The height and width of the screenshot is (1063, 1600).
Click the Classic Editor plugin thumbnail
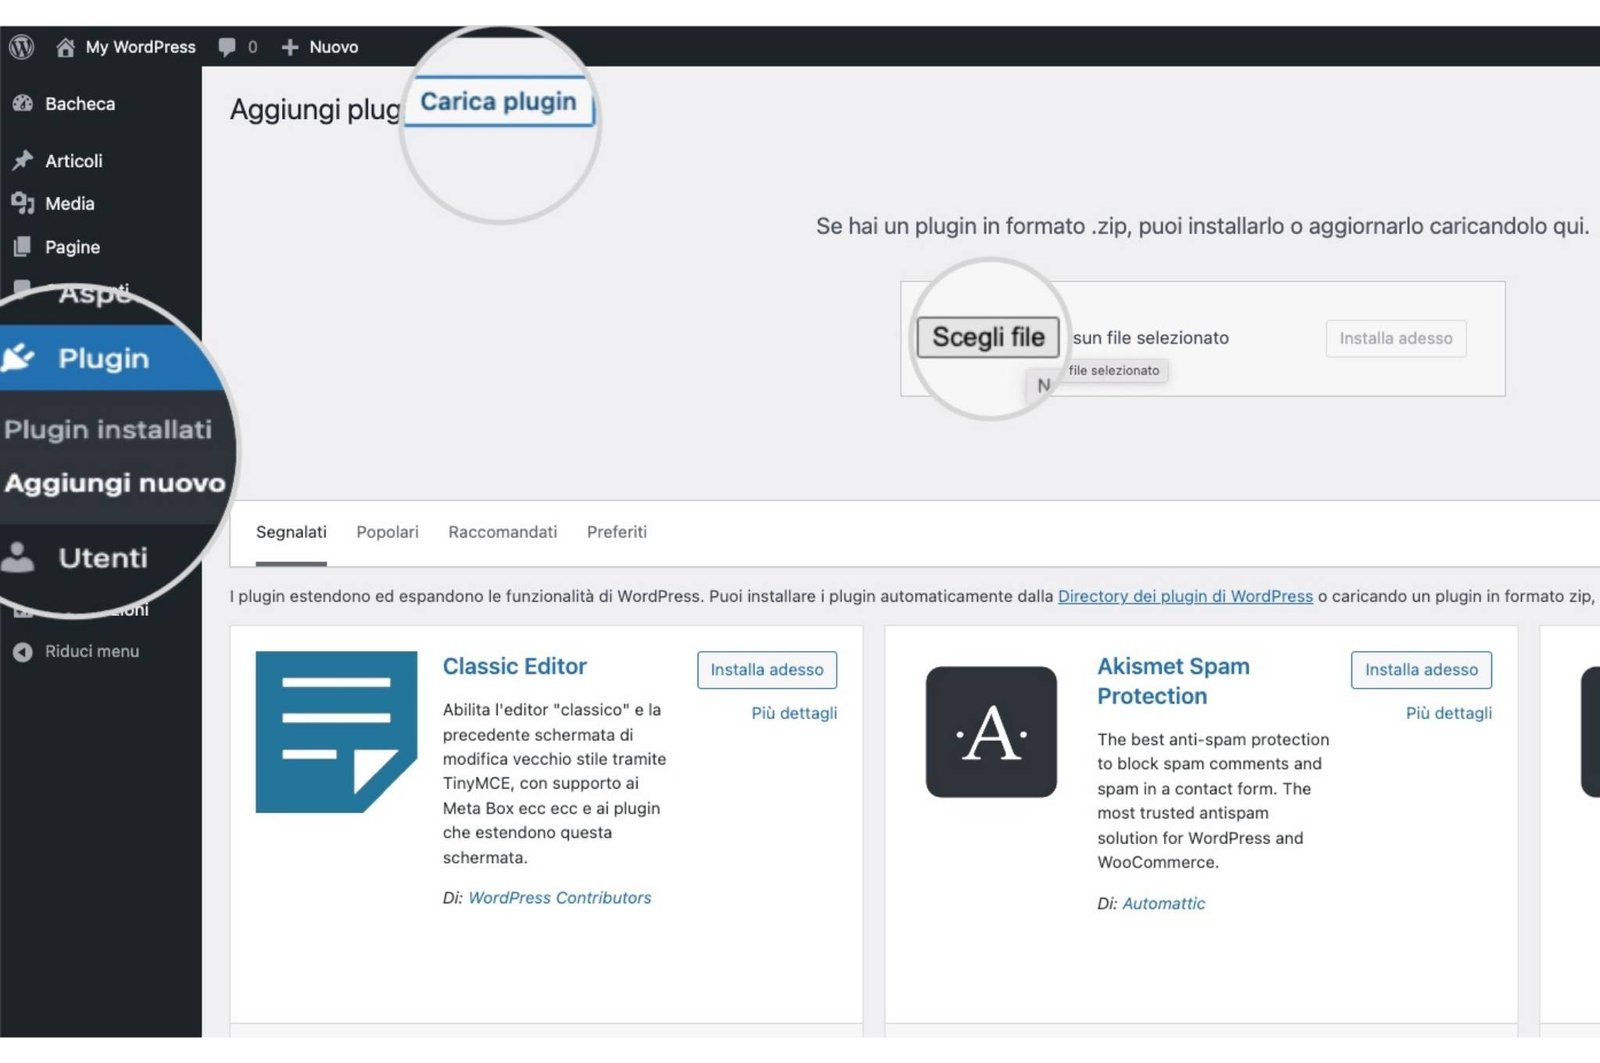click(x=336, y=732)
